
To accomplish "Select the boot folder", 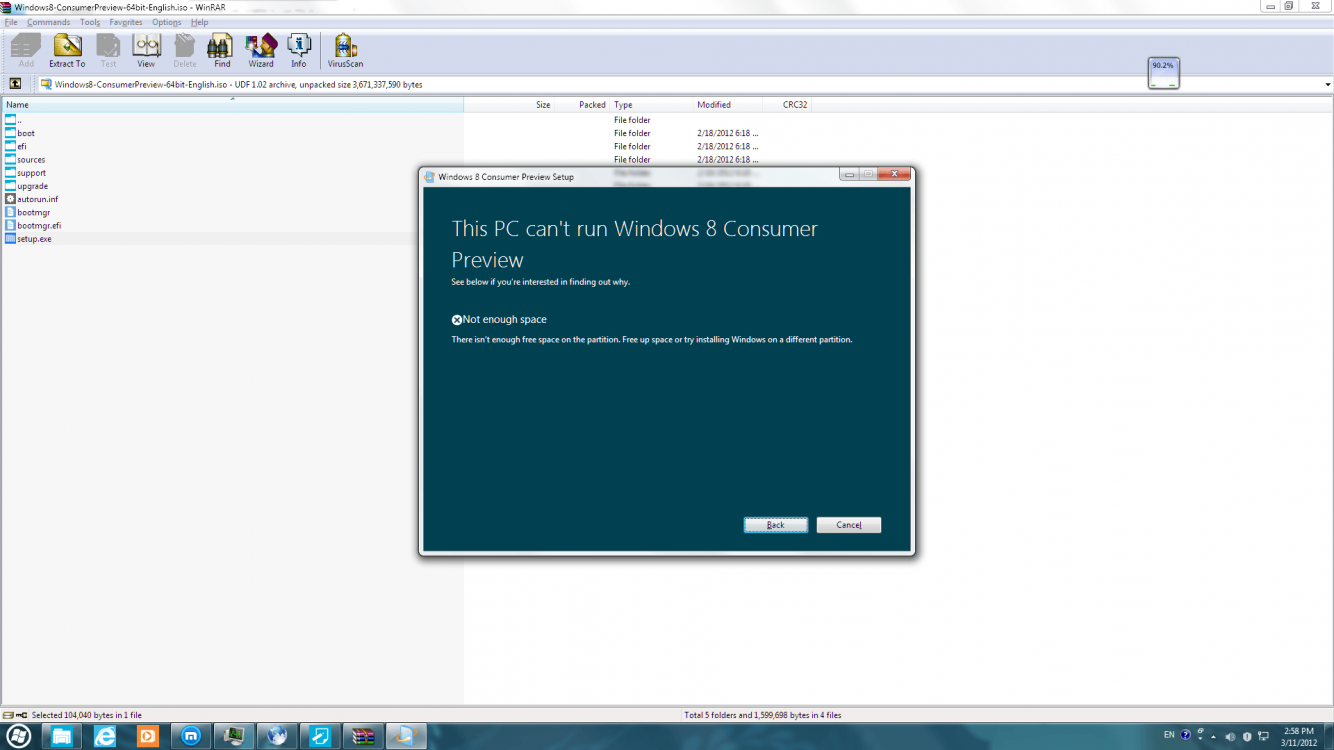I will [20, 133].
